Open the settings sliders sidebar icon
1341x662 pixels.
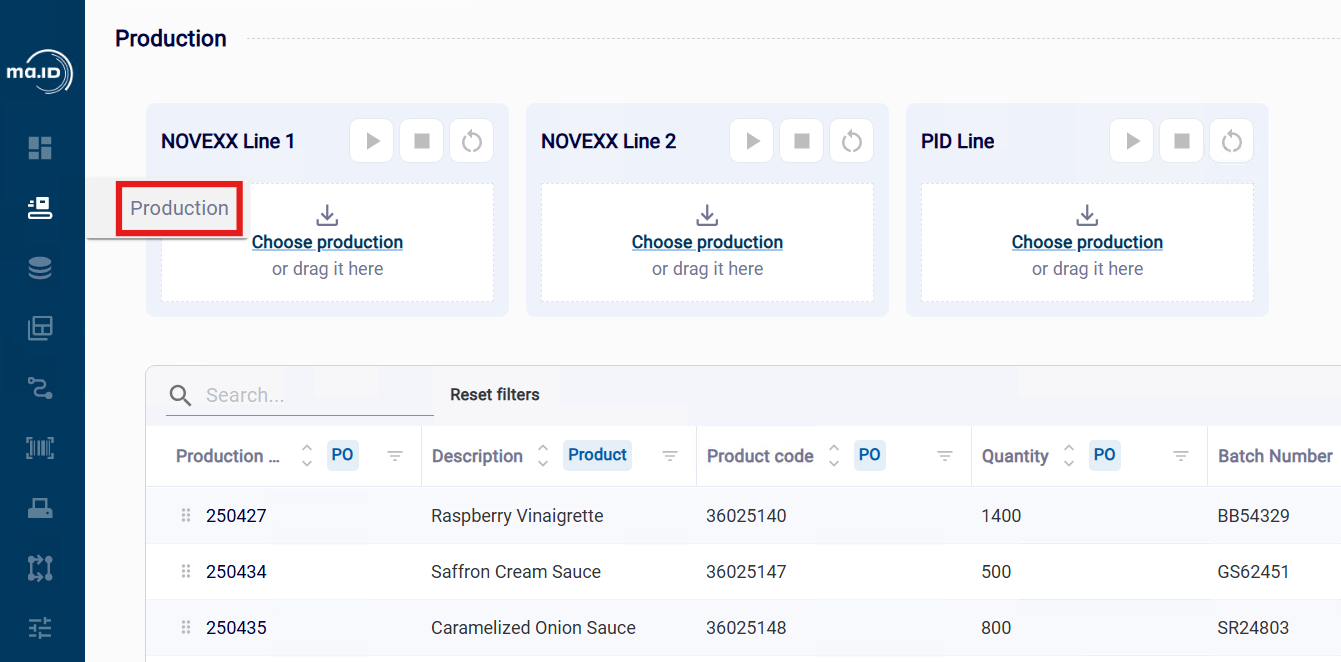pyautogui.click(x=40, y=628)
